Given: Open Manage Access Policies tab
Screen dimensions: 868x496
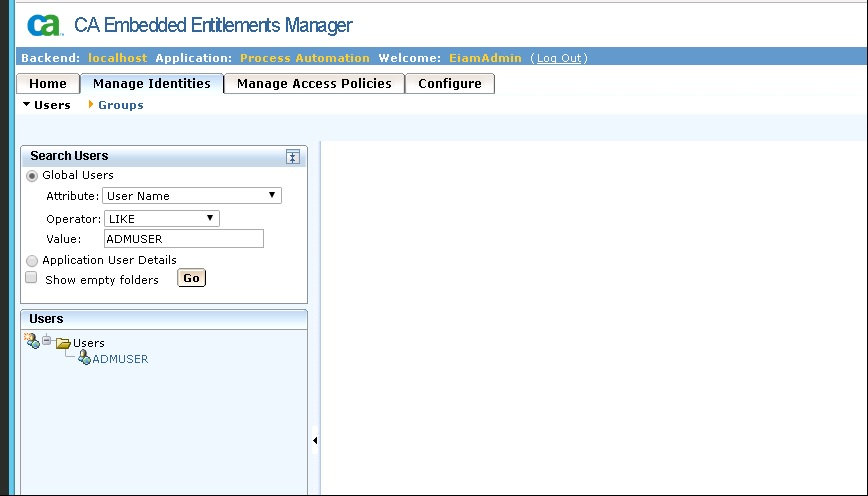Looking at the screenshot, I should pos(314,84).
